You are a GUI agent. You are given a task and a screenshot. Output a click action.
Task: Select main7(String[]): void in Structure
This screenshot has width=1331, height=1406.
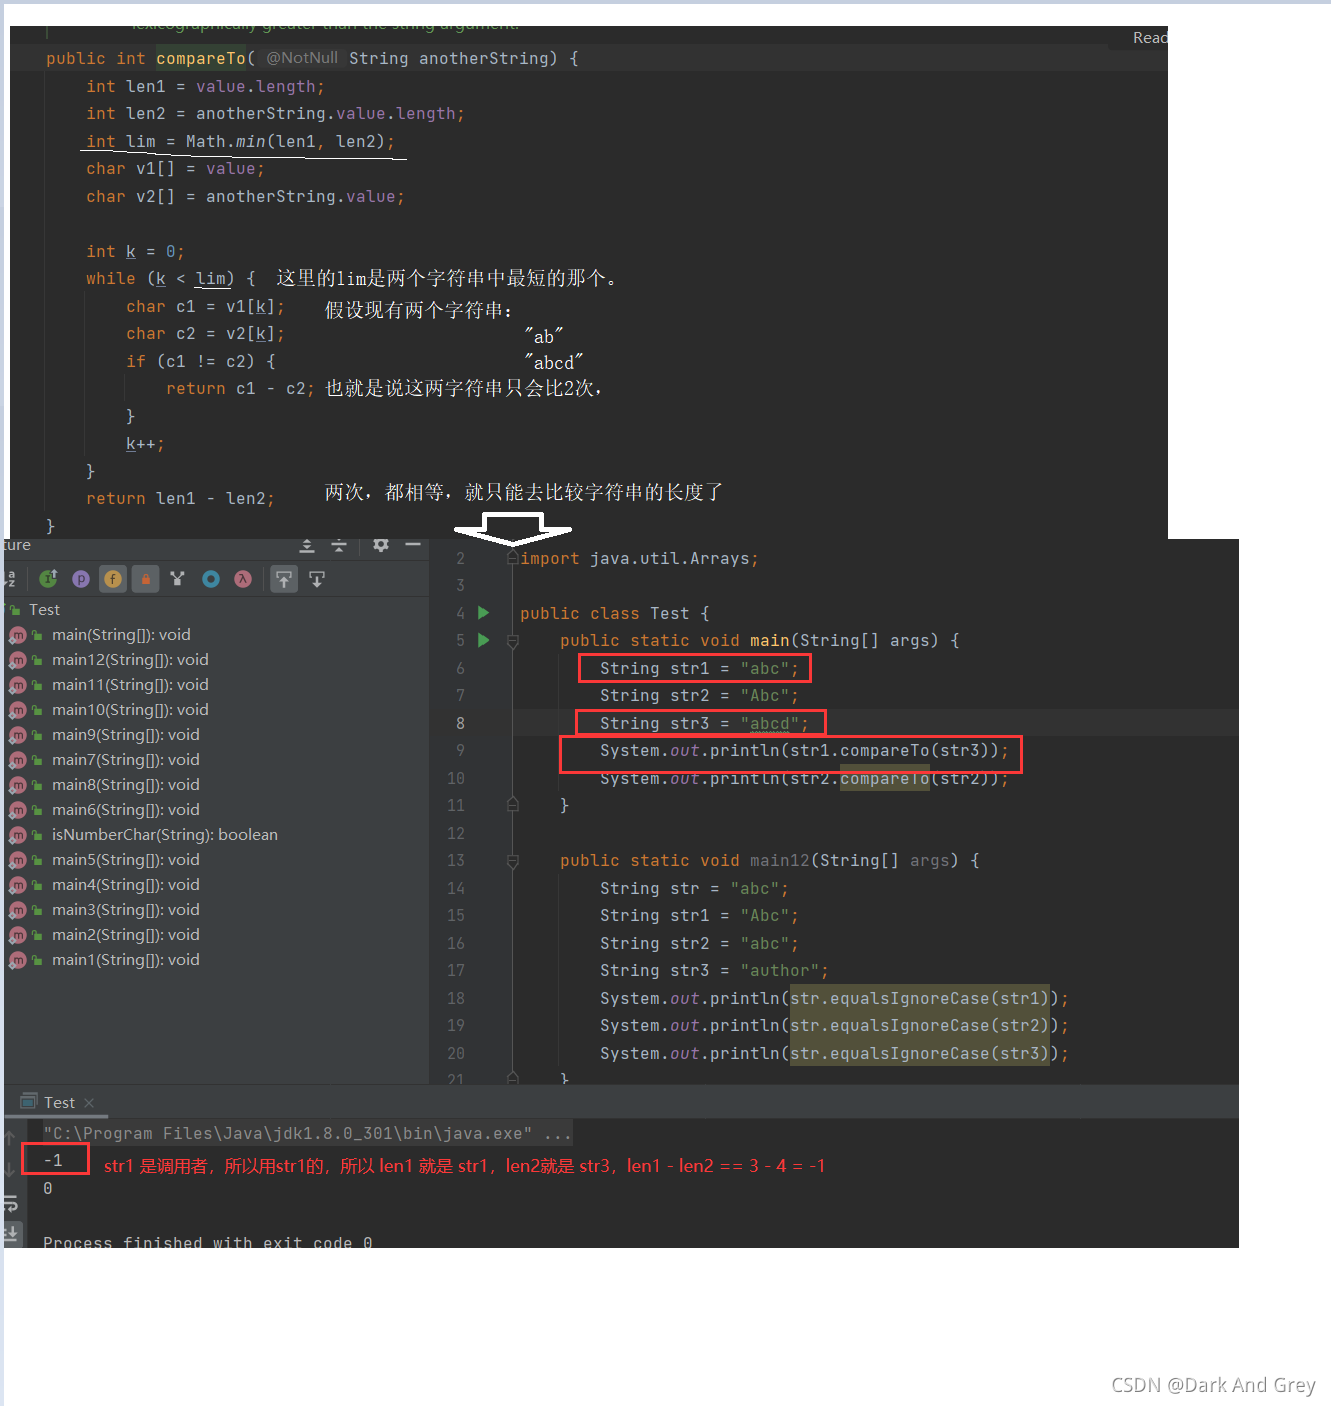click(x=126, y=760)
